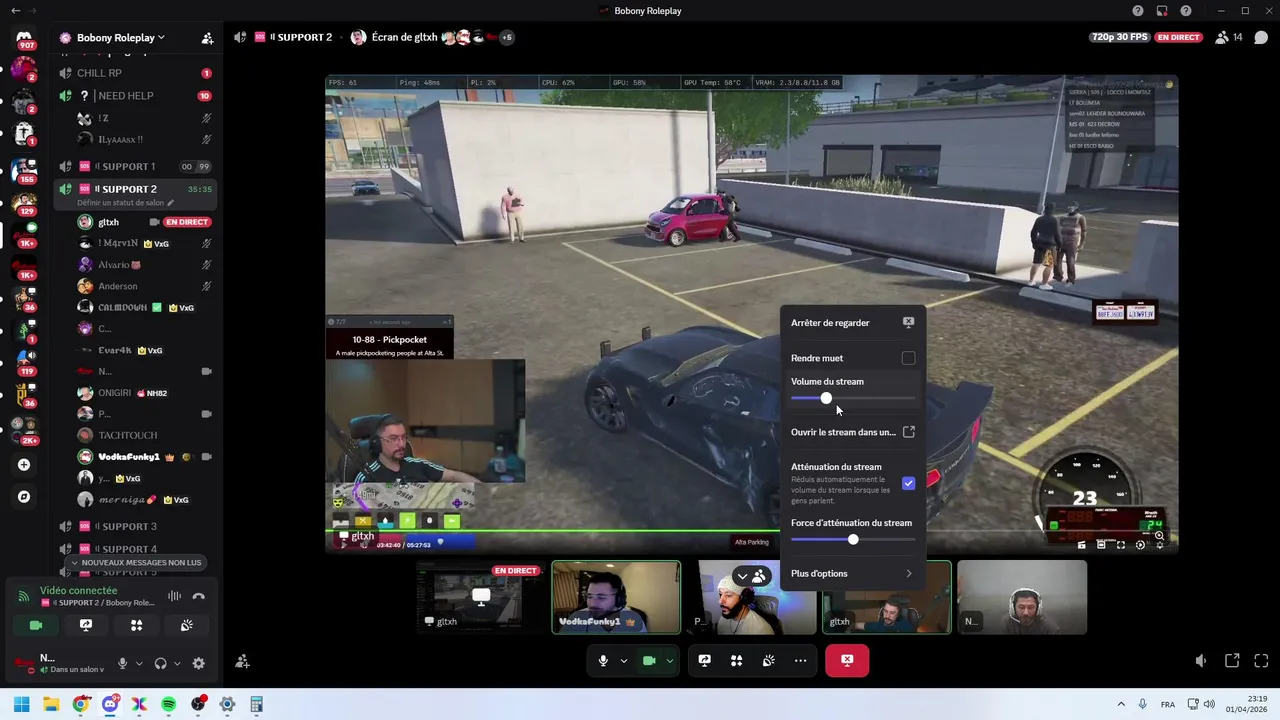Open microphone options arrow in call controls
Screen dimensions: 1280x720
(624, 661)
